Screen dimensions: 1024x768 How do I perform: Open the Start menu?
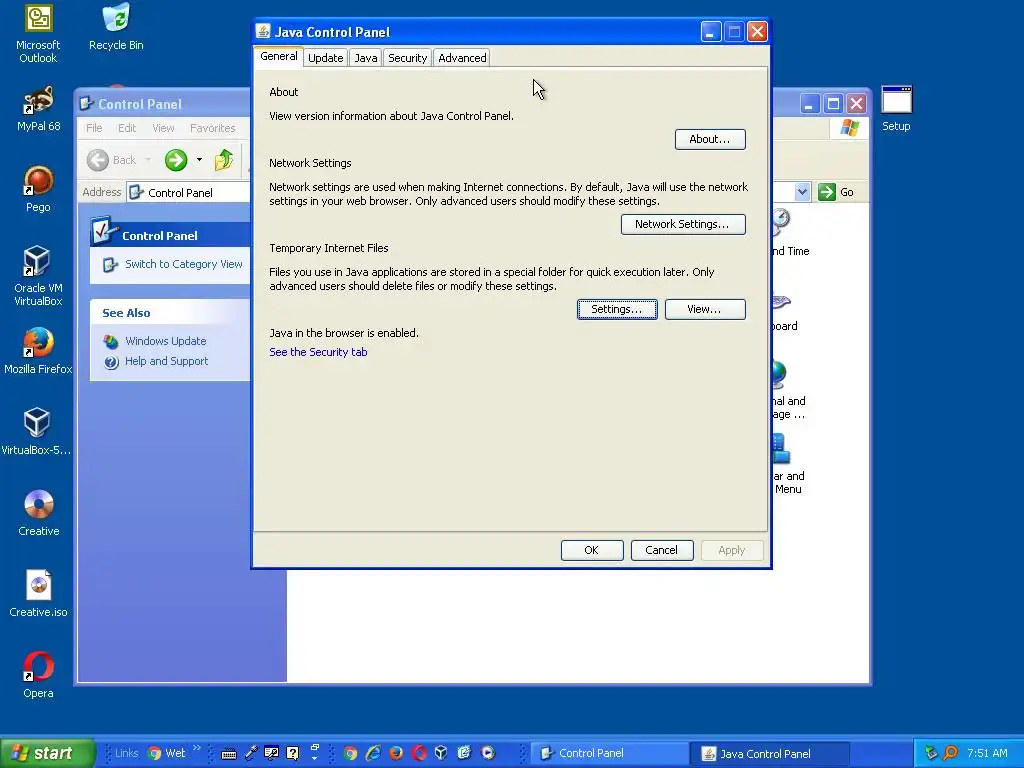click(48, 753)
